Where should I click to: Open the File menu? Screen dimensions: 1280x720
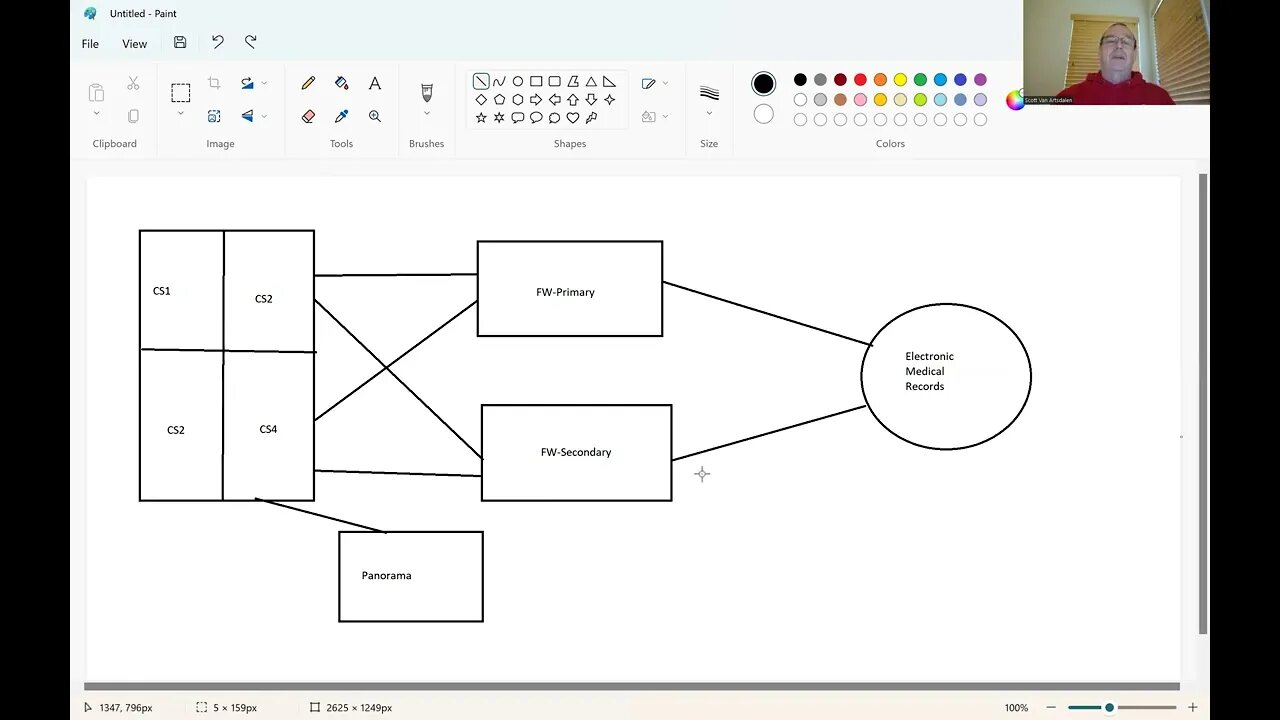tap(90, 43)
